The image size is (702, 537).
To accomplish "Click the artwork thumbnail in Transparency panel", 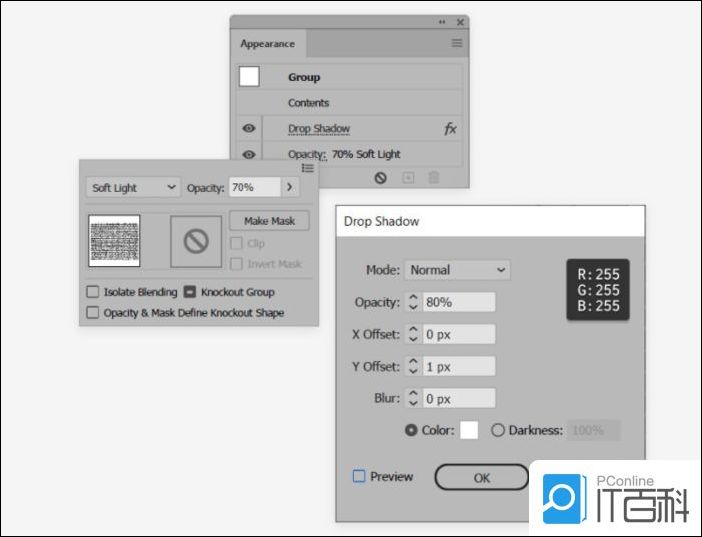I will [114, 241].
